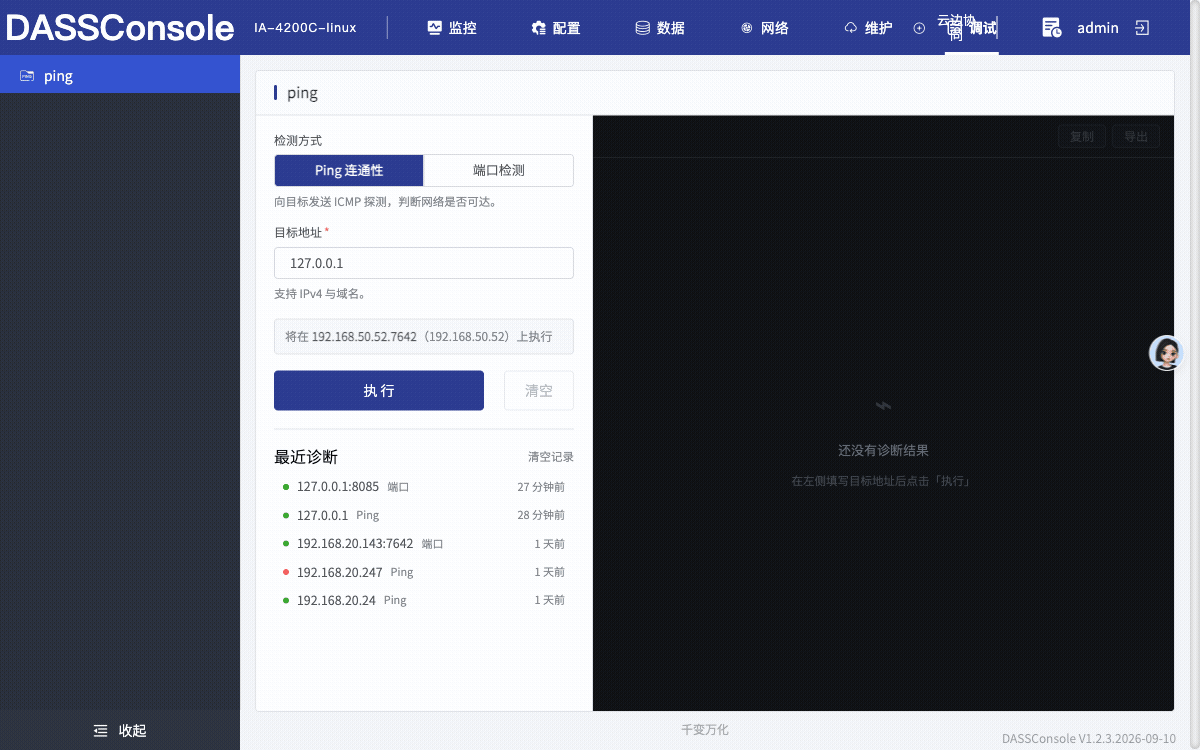Click the empty-result lightning icon
The image size is (1200, 750).
tap(883, 406)
